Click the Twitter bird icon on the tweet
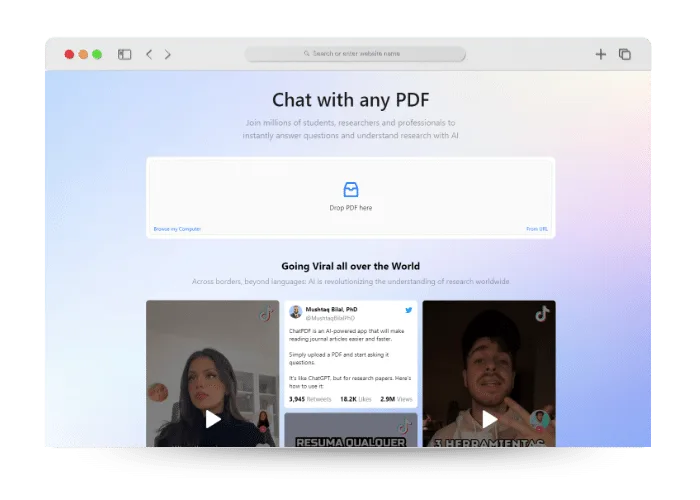This screenshot has height=500, width=700. (x=408, y=310)
